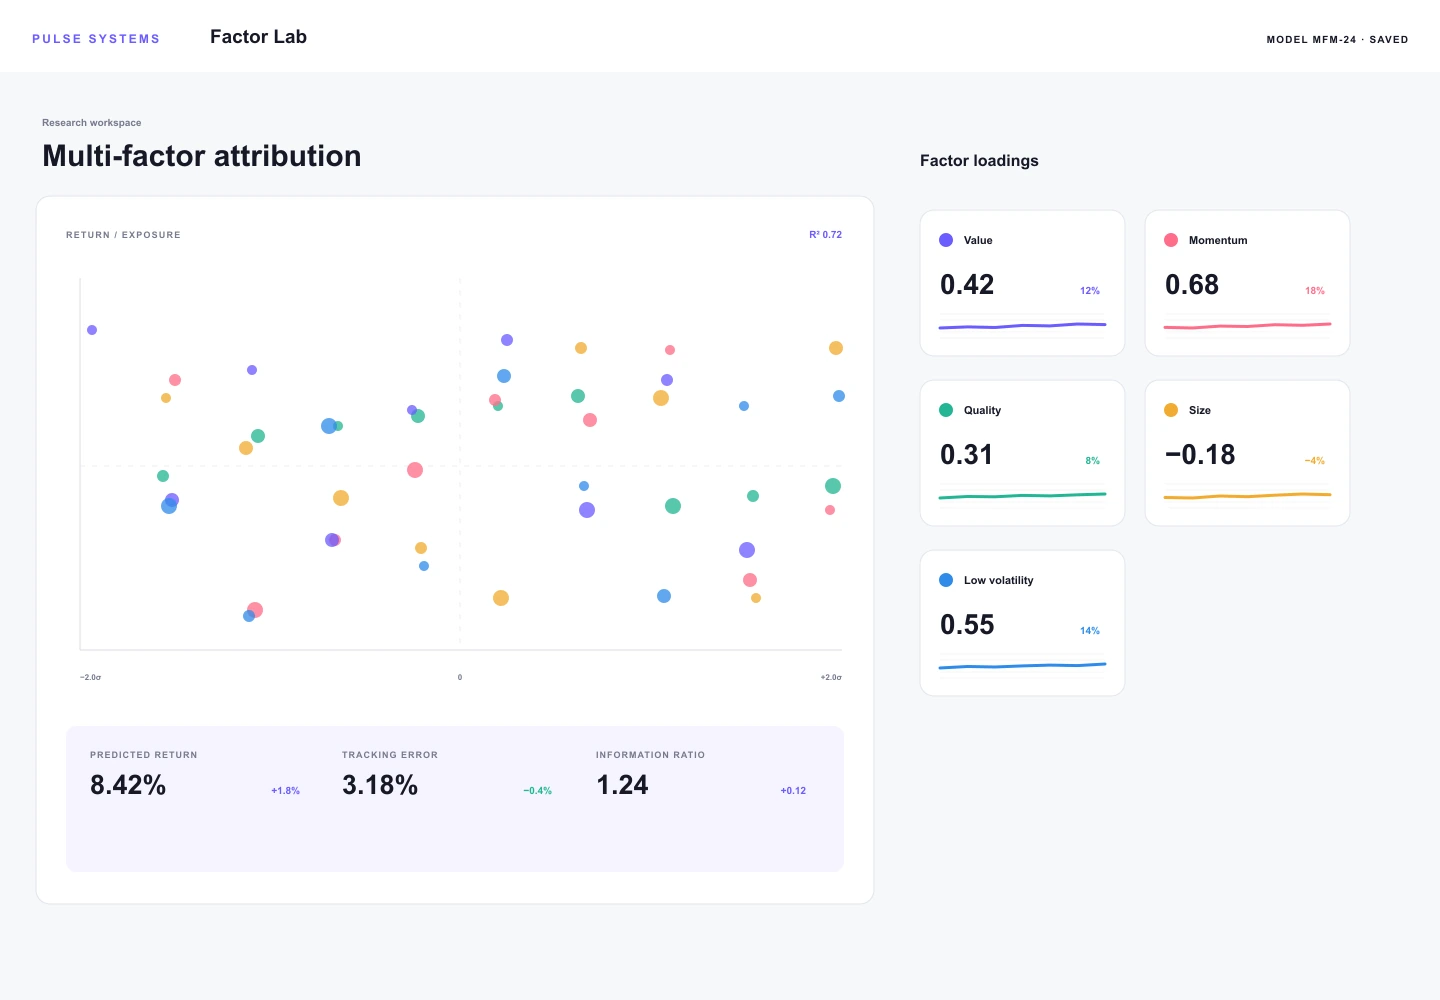This screenshot has height=1000, width=1440.
Task: Click the Predicted Return value 8.42%
Action: [x=128, y=785]
